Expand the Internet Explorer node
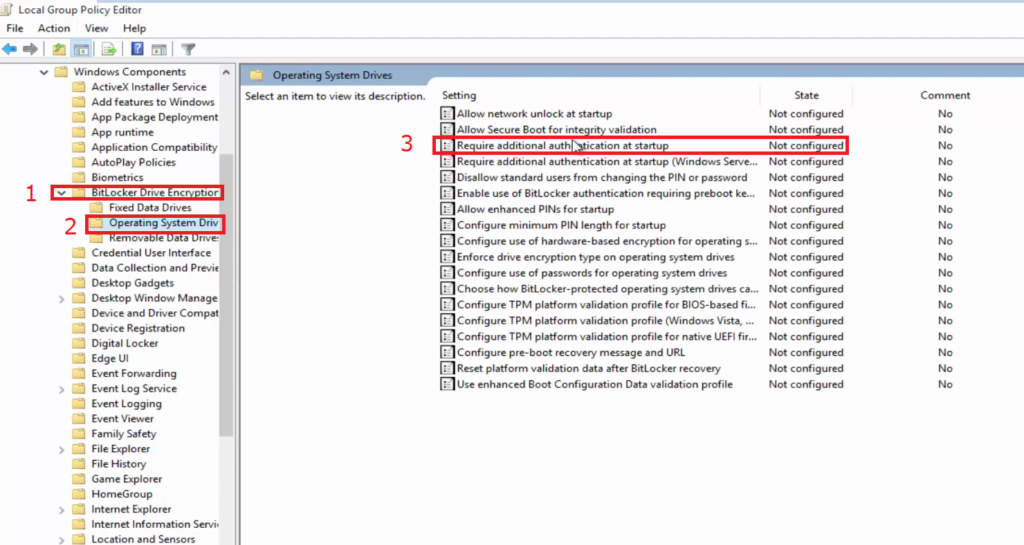This screenshot has width=1024, height=545. [x=61, y=509]
